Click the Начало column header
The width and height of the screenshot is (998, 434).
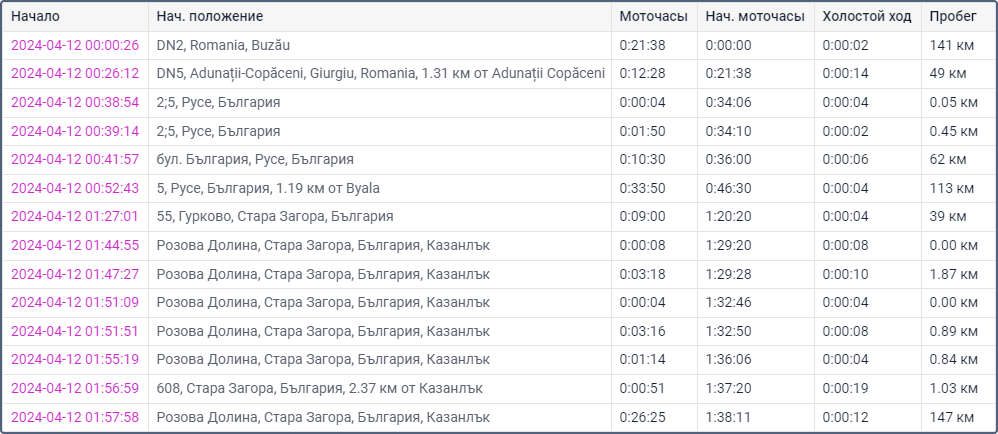[x=36, y=17]
